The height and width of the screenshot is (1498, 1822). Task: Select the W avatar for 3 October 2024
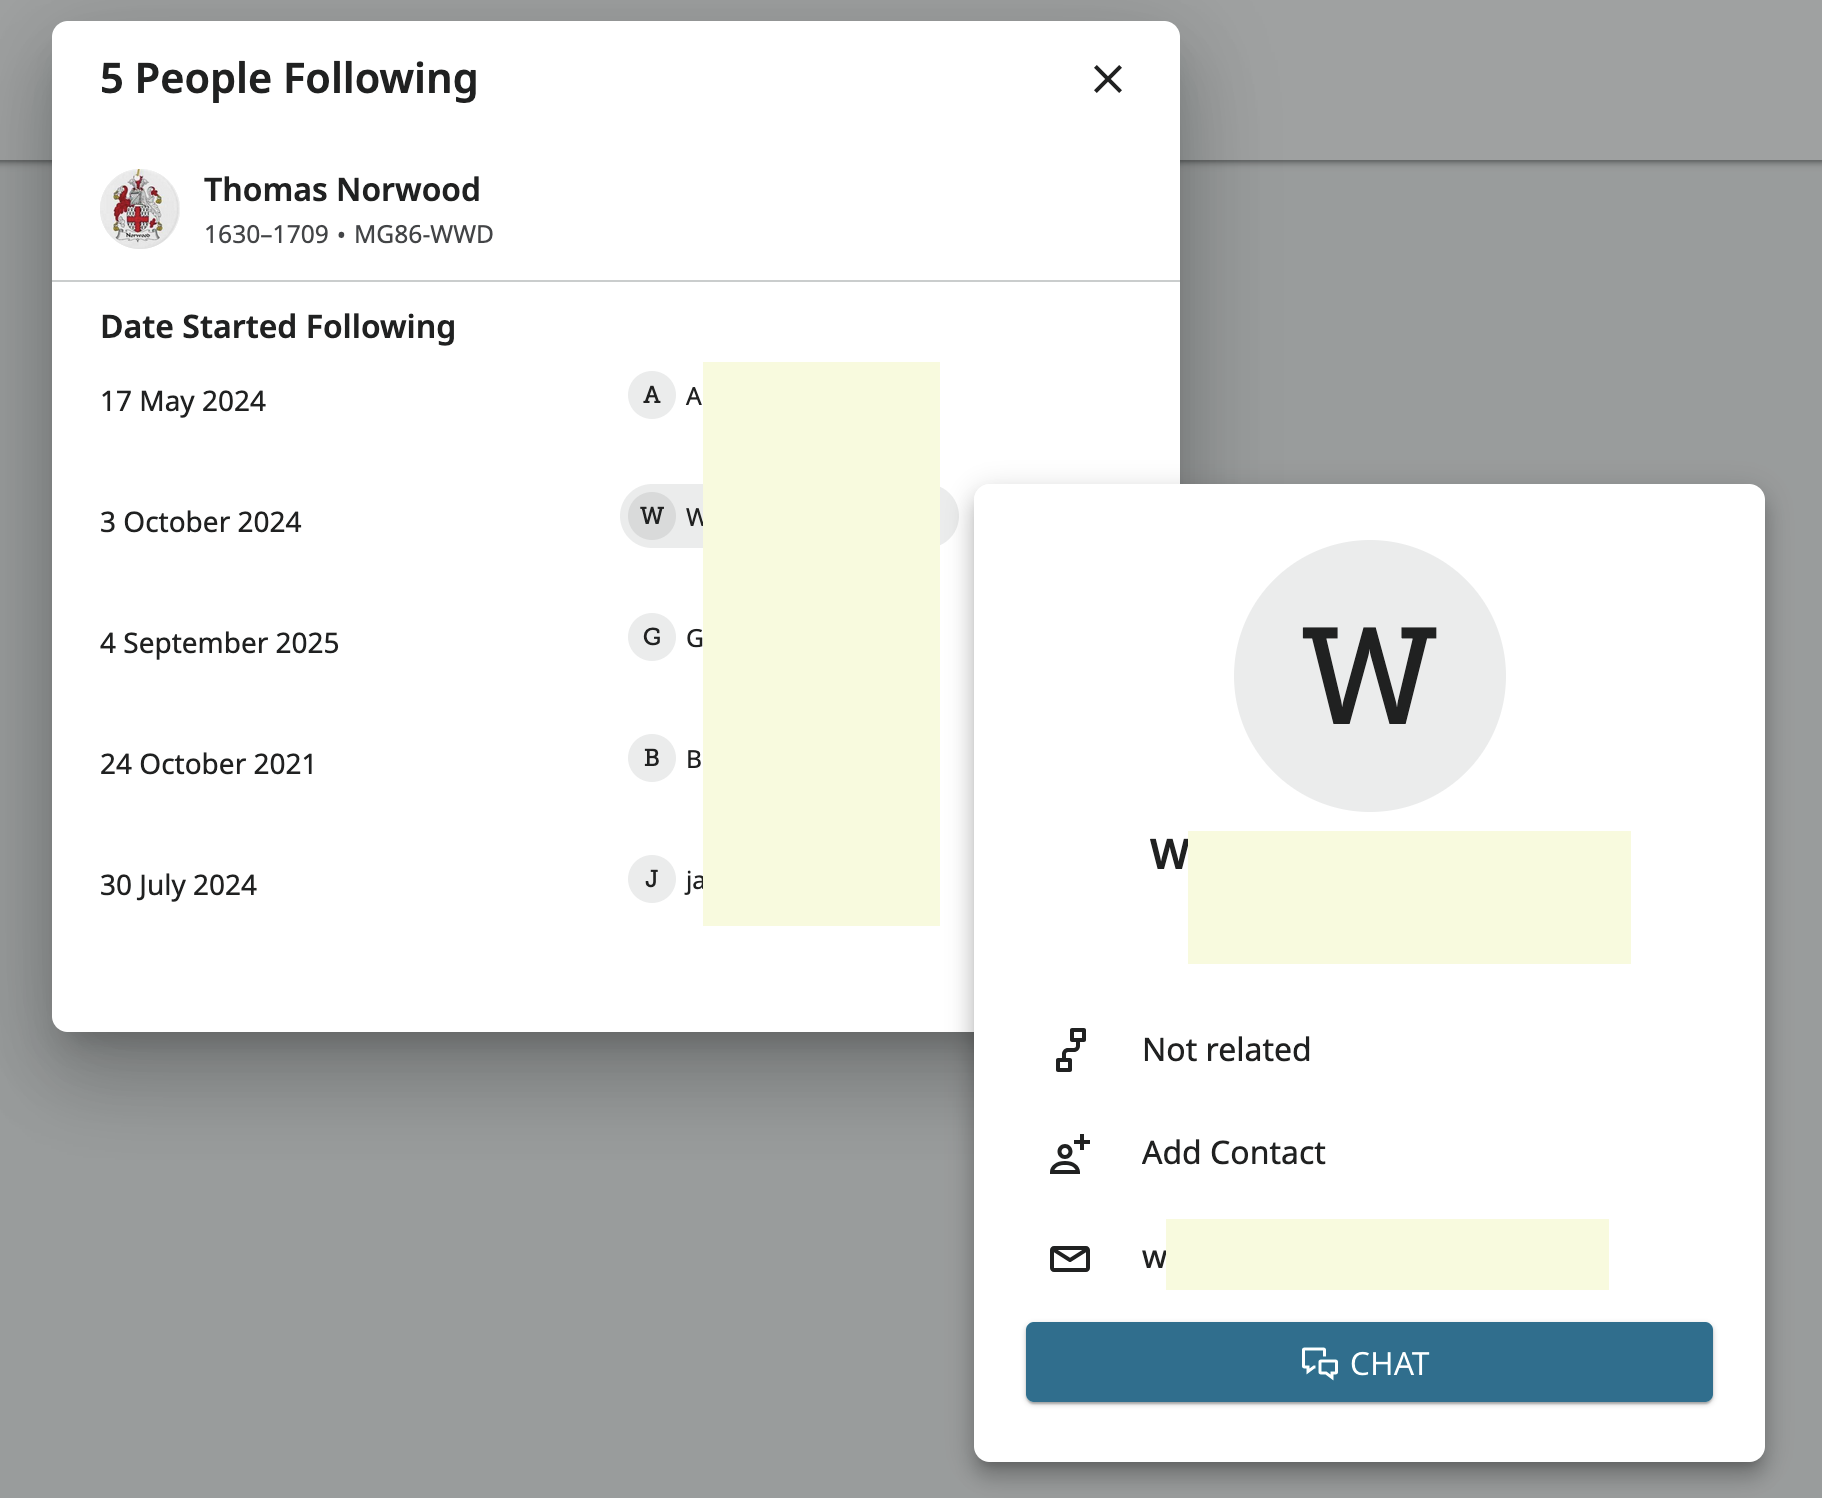tap(652, 516)
